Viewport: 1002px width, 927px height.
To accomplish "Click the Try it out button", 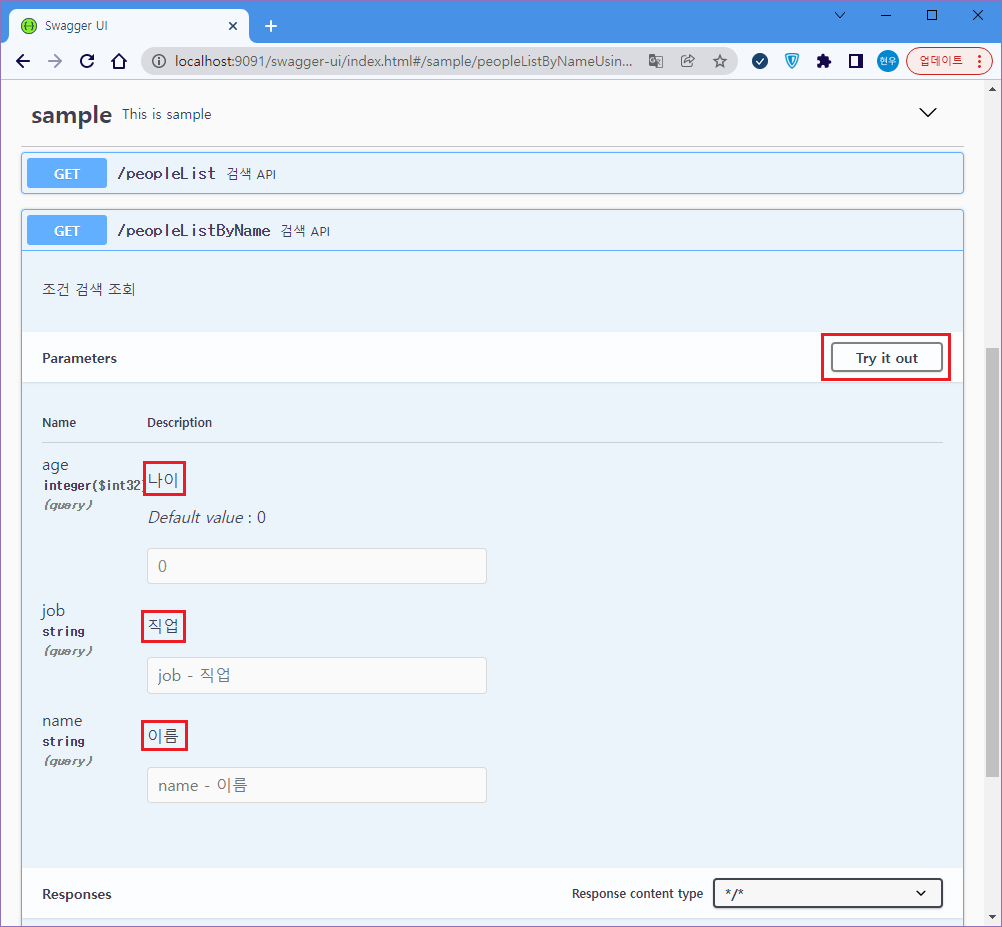I will pos(886,358).
